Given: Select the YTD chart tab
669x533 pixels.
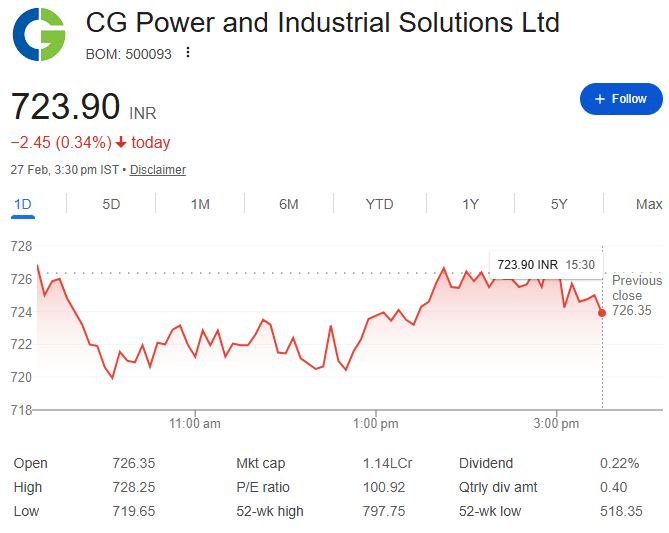Looking at the screenshot, I should 379,204.
